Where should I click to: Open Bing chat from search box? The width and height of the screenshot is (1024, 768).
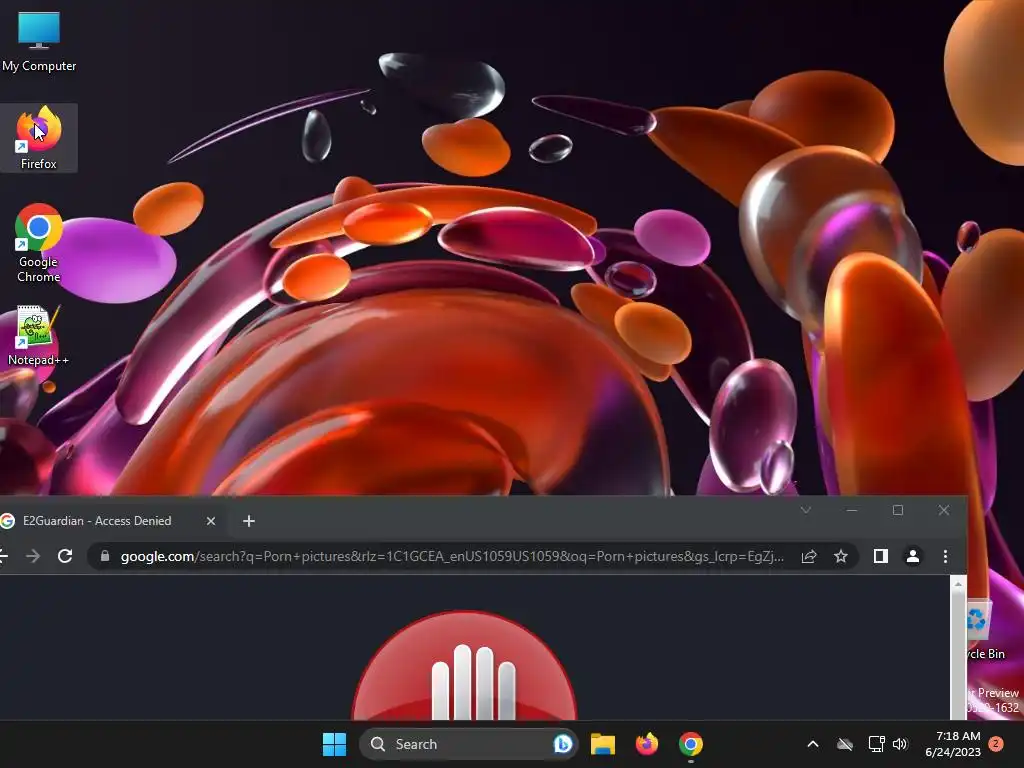coord(562,744)
